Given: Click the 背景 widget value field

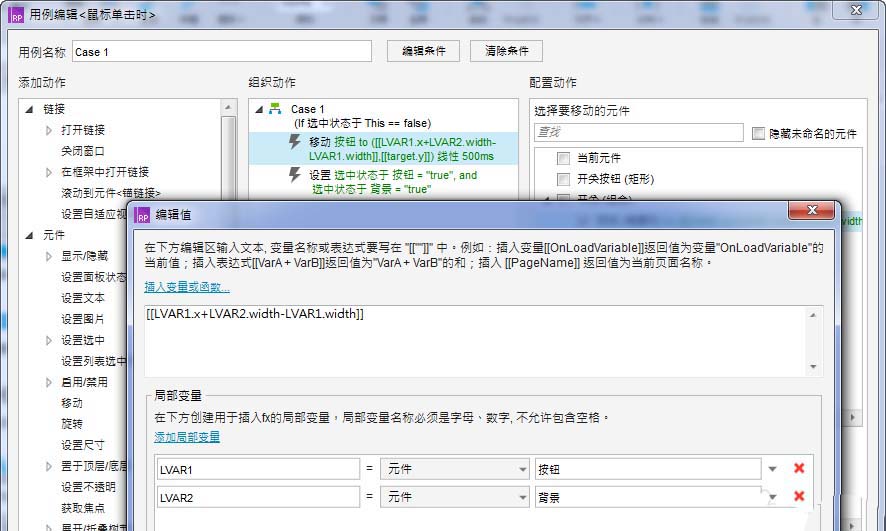Looking at the screenshot, I should pyautogui.click(x=648, y=498).
